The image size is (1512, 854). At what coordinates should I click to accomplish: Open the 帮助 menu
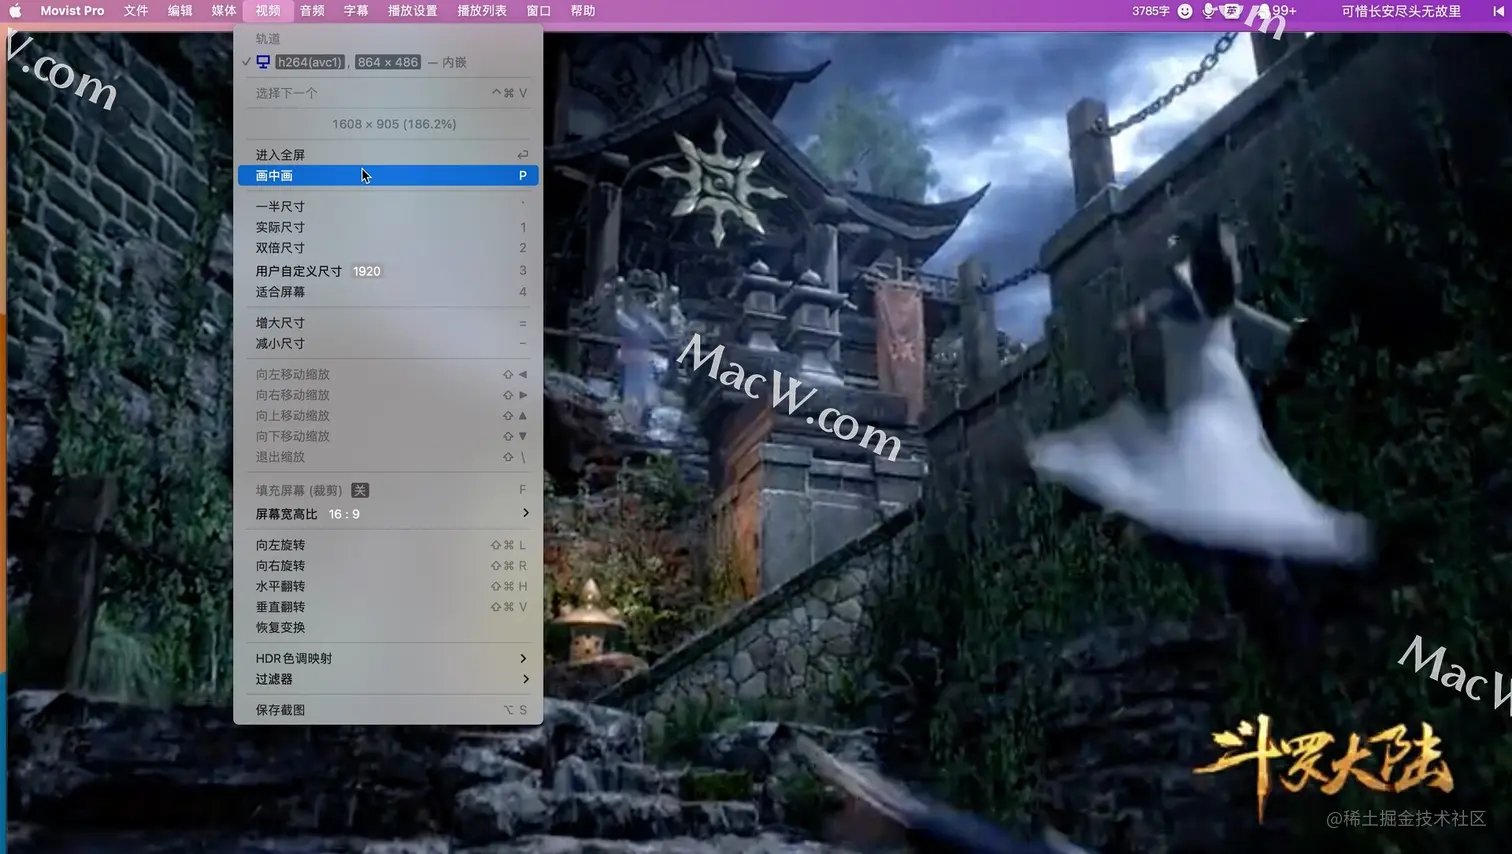pos(583,11)
